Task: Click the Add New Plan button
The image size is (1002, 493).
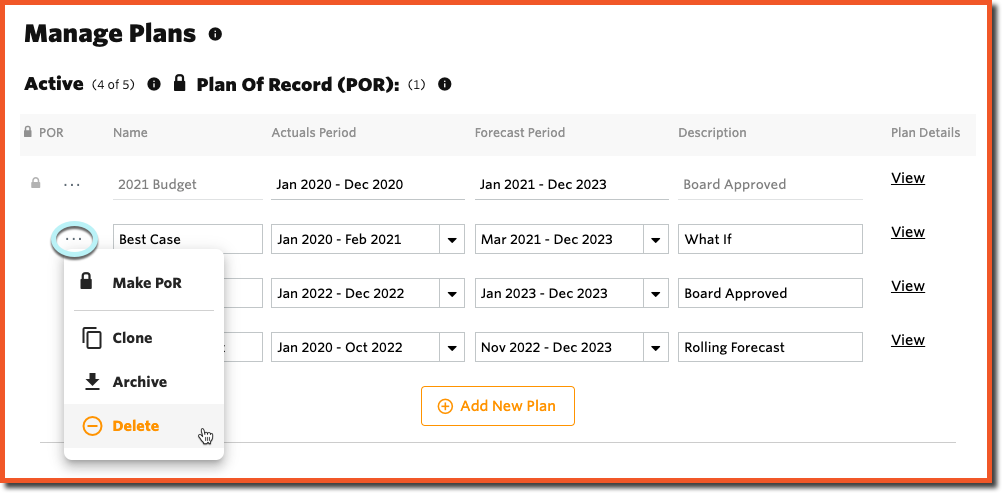Action: pyautogui.click(x=498, y=406)
